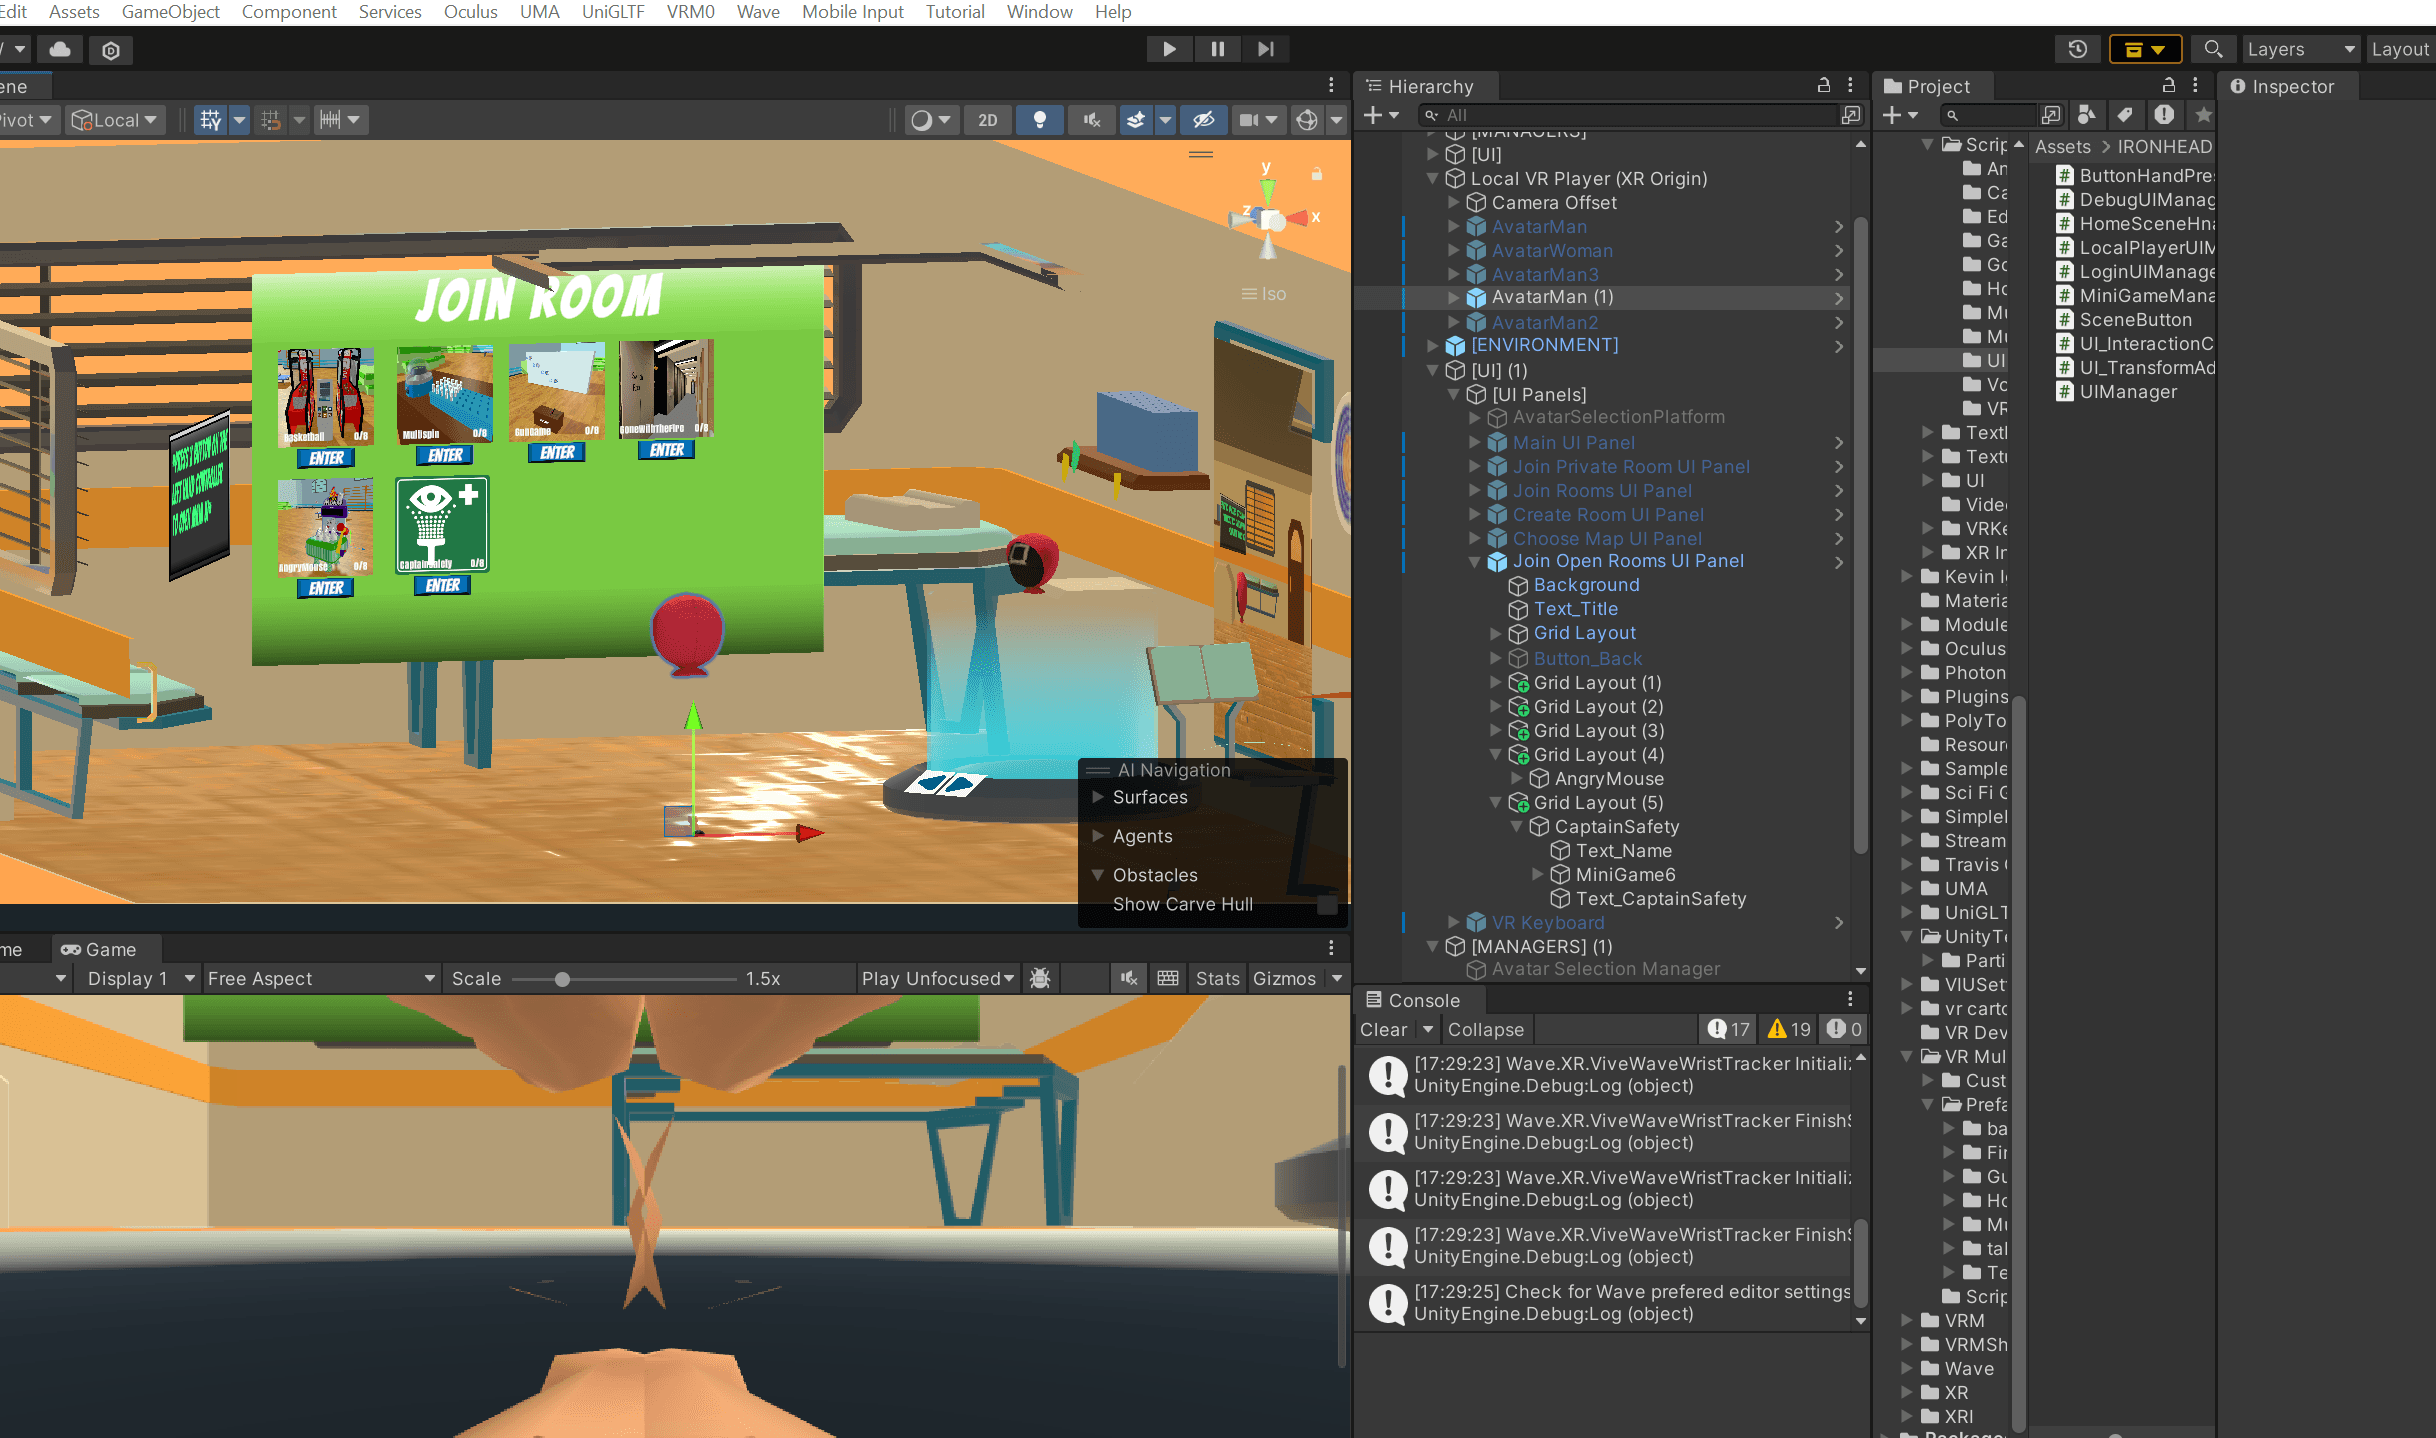Click the Project panel search field
This screenshot has height=1438, width=2436.
click(1988, 115)
